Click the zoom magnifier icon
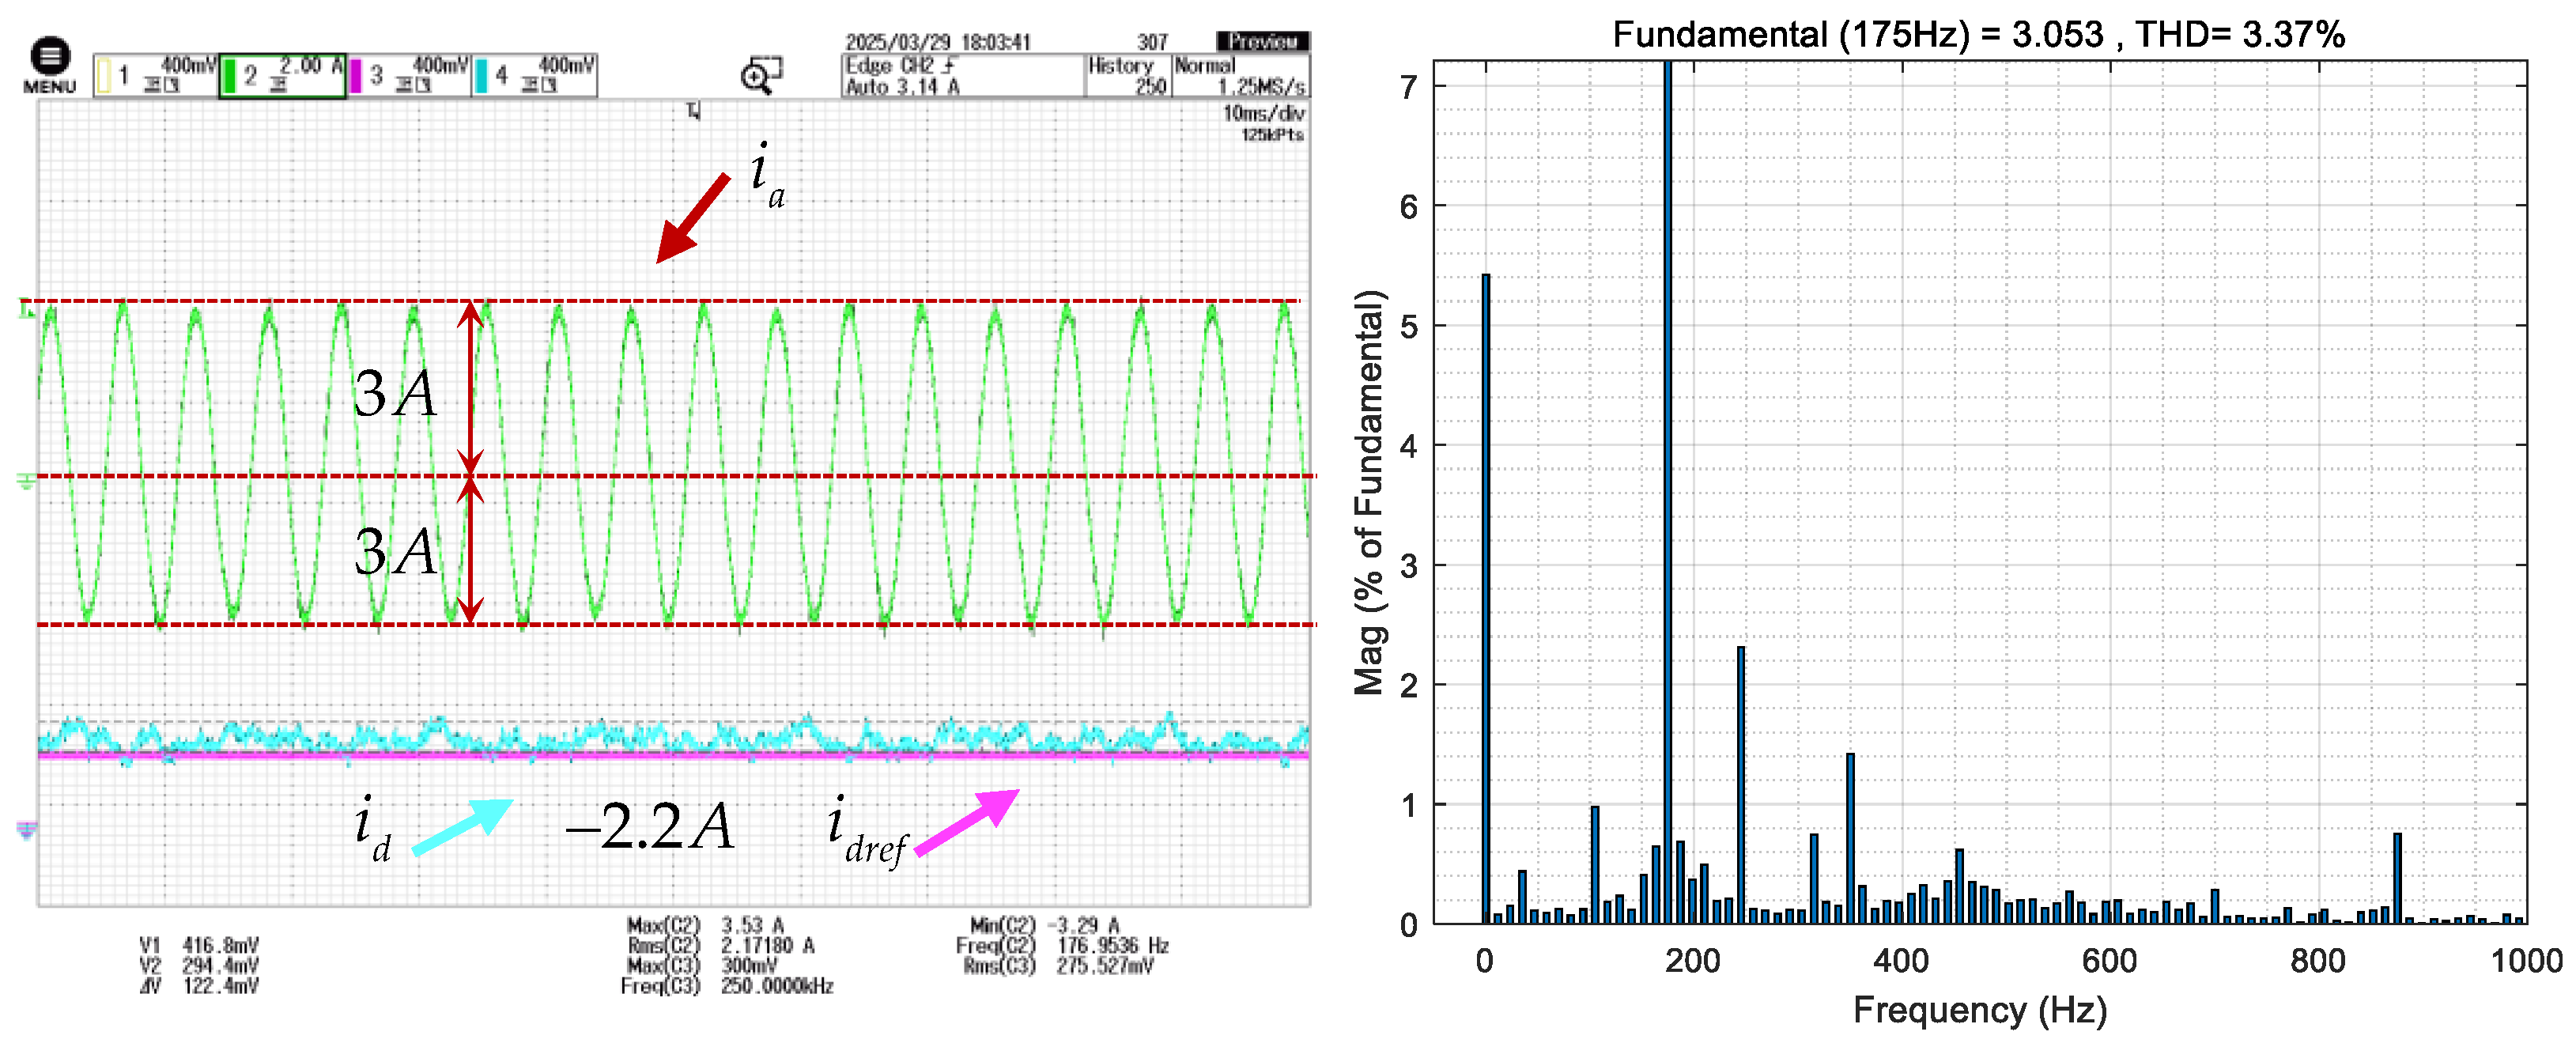This screenshot has height=1043, width=2576. pyautogui.click(x=760, y=75)
